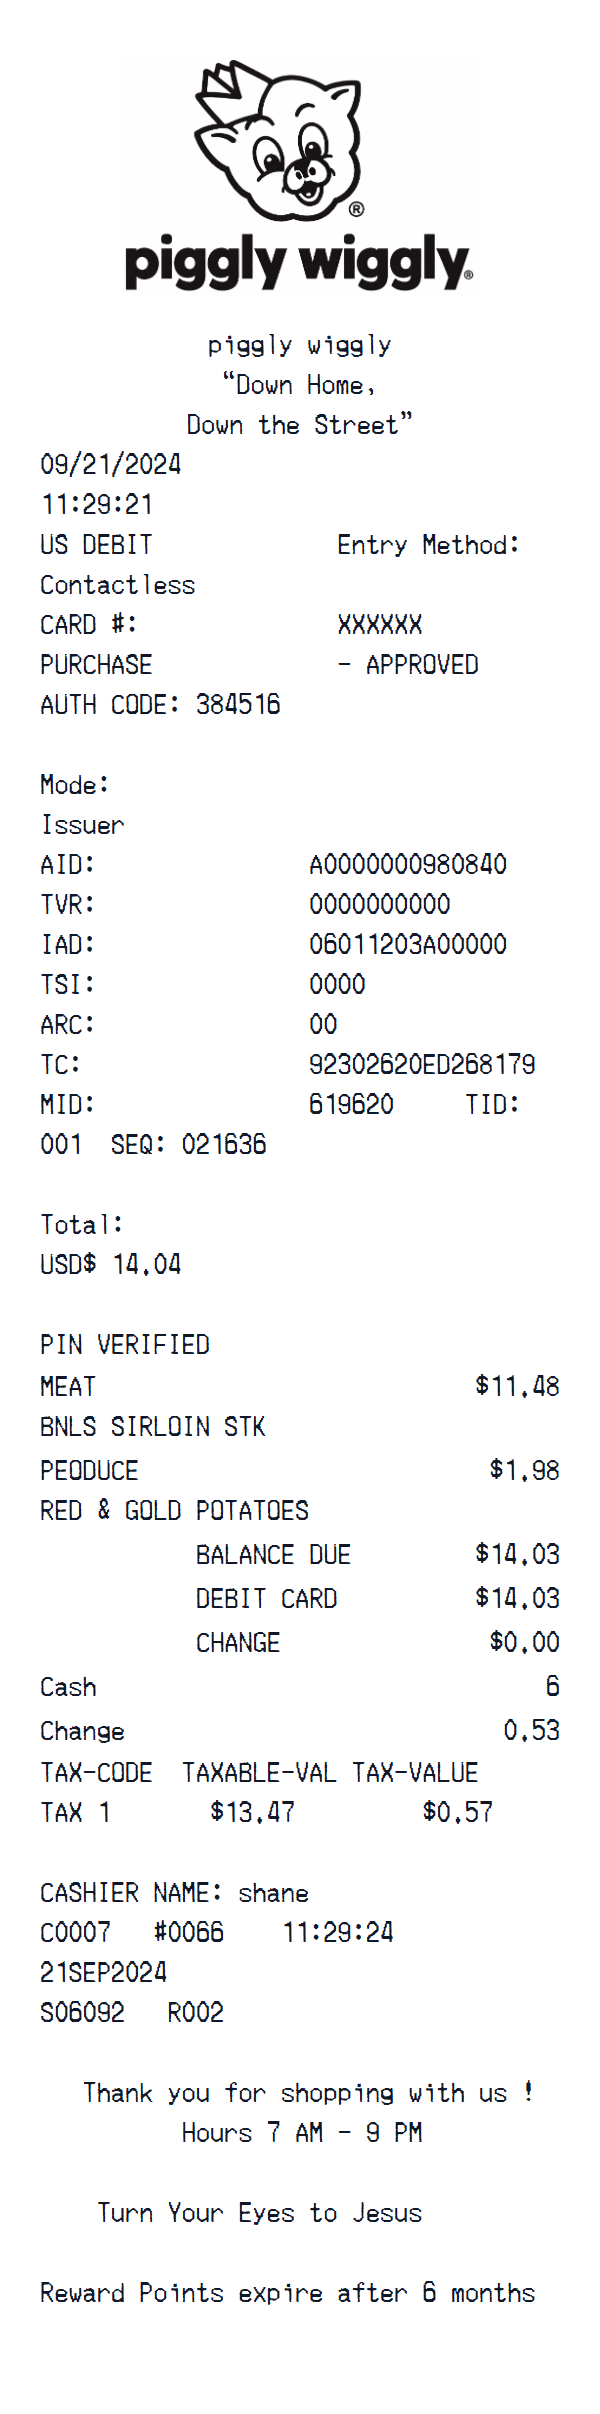Click the MEAT price $11.48
This screenshot has height=2414, width=600.
[x=517, y=1386]
